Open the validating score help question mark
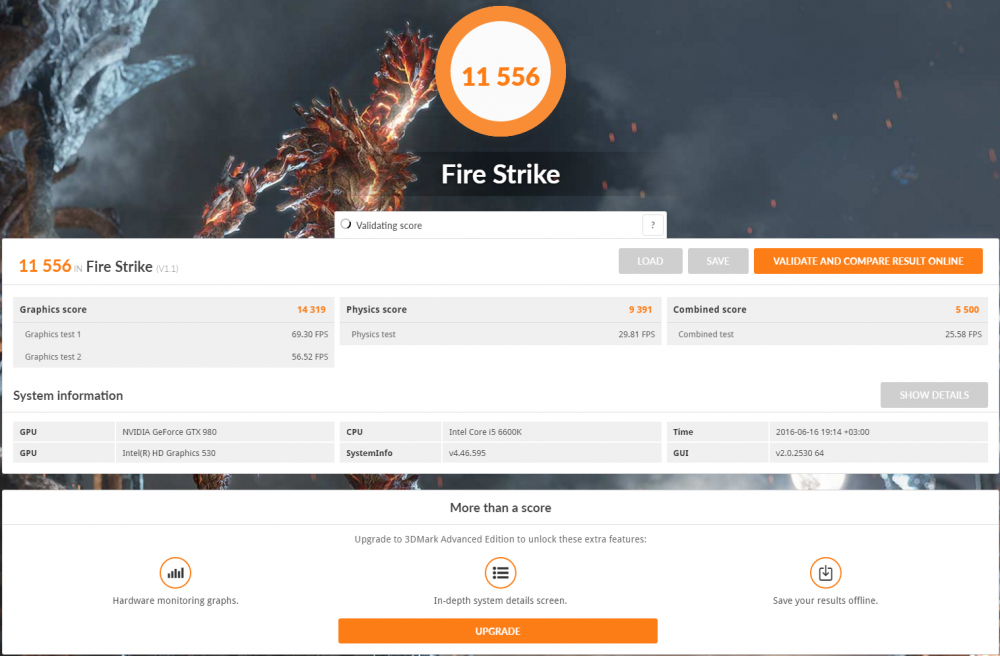1000x656 pixels. [652, 225]
